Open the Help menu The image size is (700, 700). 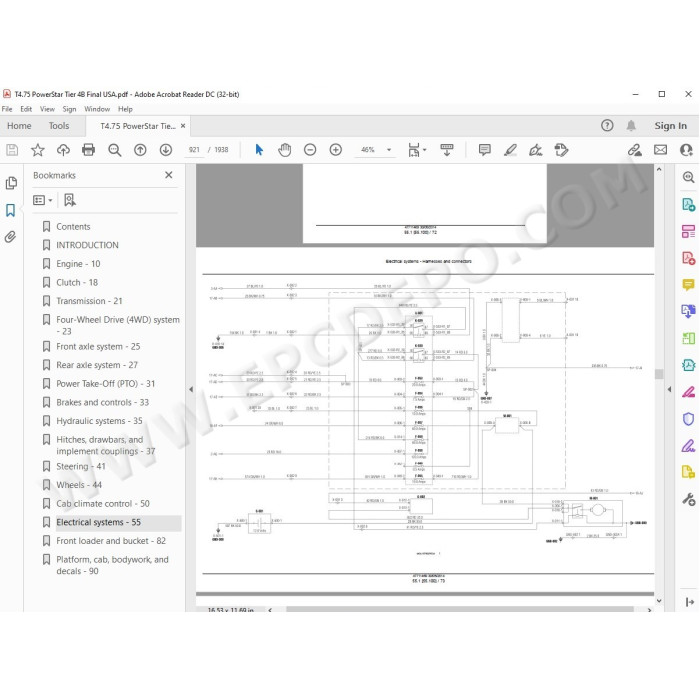click(125, 109)
